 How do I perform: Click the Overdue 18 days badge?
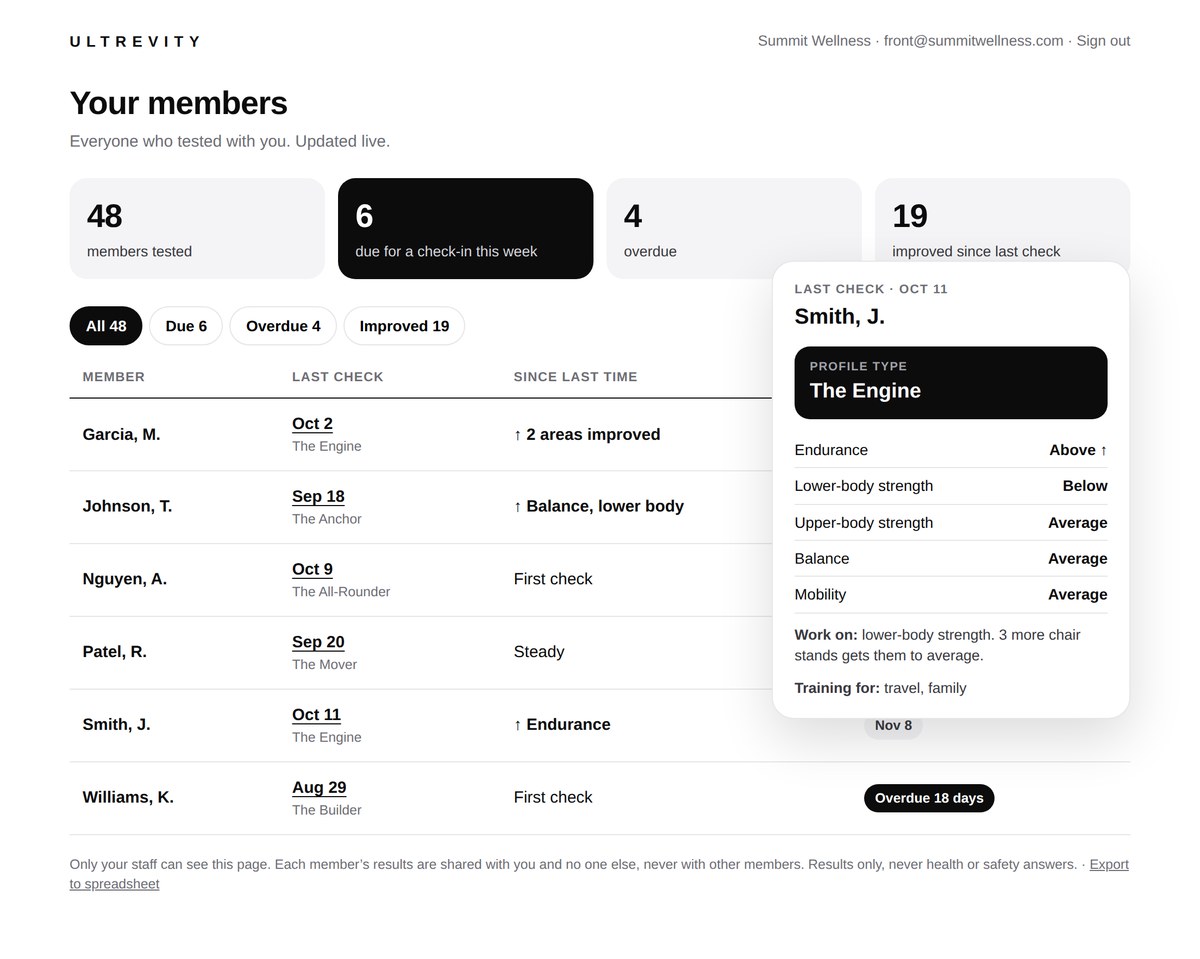point(929,798)
